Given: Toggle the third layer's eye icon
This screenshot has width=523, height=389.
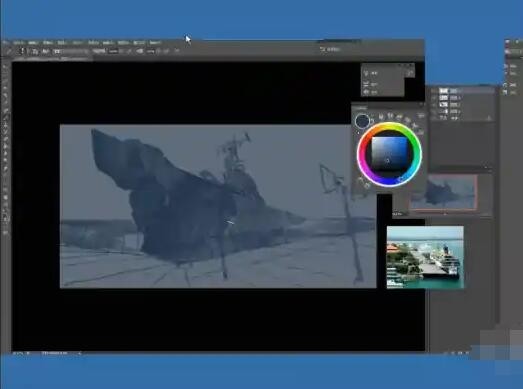Looking at the screenshot, I should (x=434, y=104).
